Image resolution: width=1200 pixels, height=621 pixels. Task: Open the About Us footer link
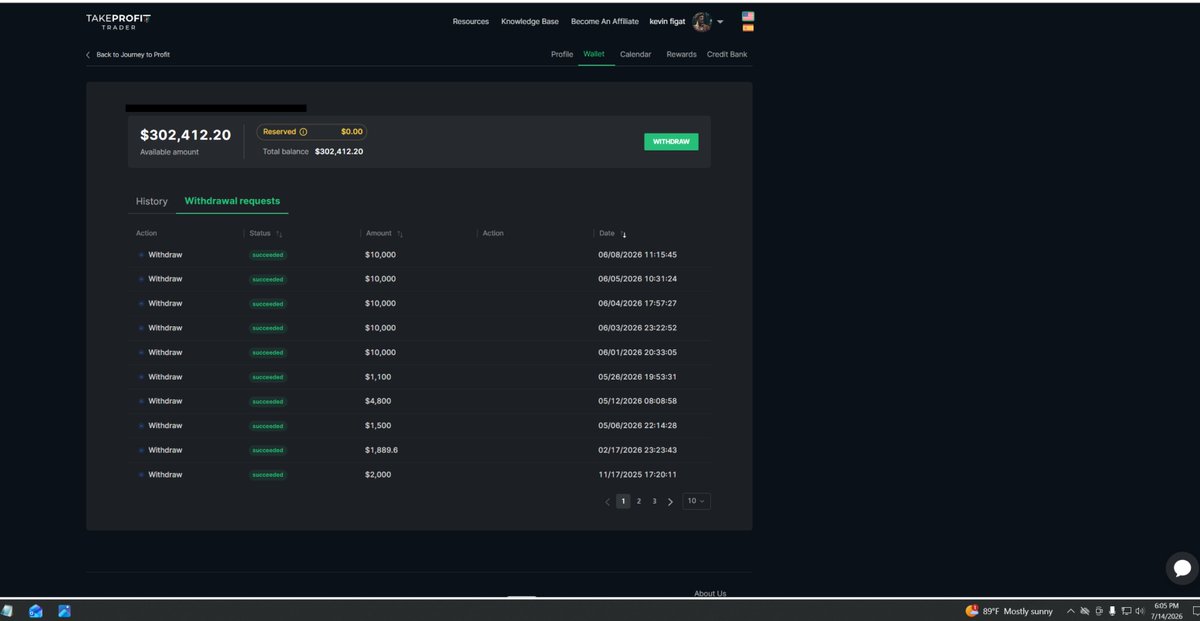tap(710, 593)
